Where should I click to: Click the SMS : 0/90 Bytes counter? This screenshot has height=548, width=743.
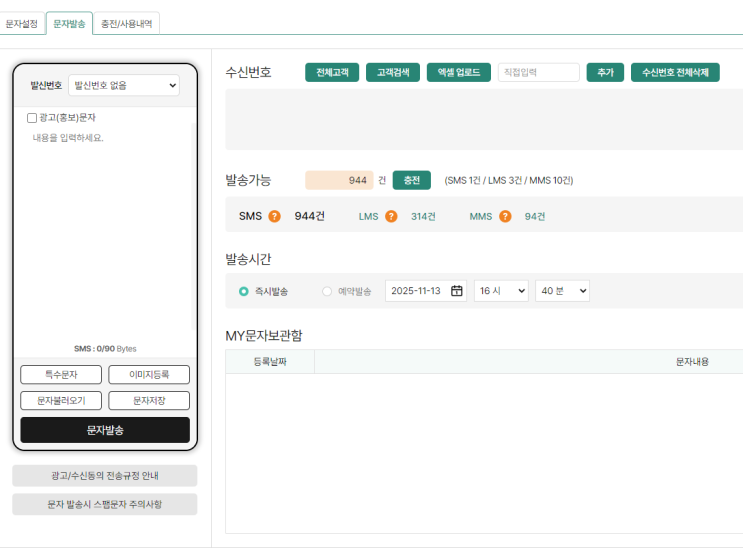coord(105,348)
